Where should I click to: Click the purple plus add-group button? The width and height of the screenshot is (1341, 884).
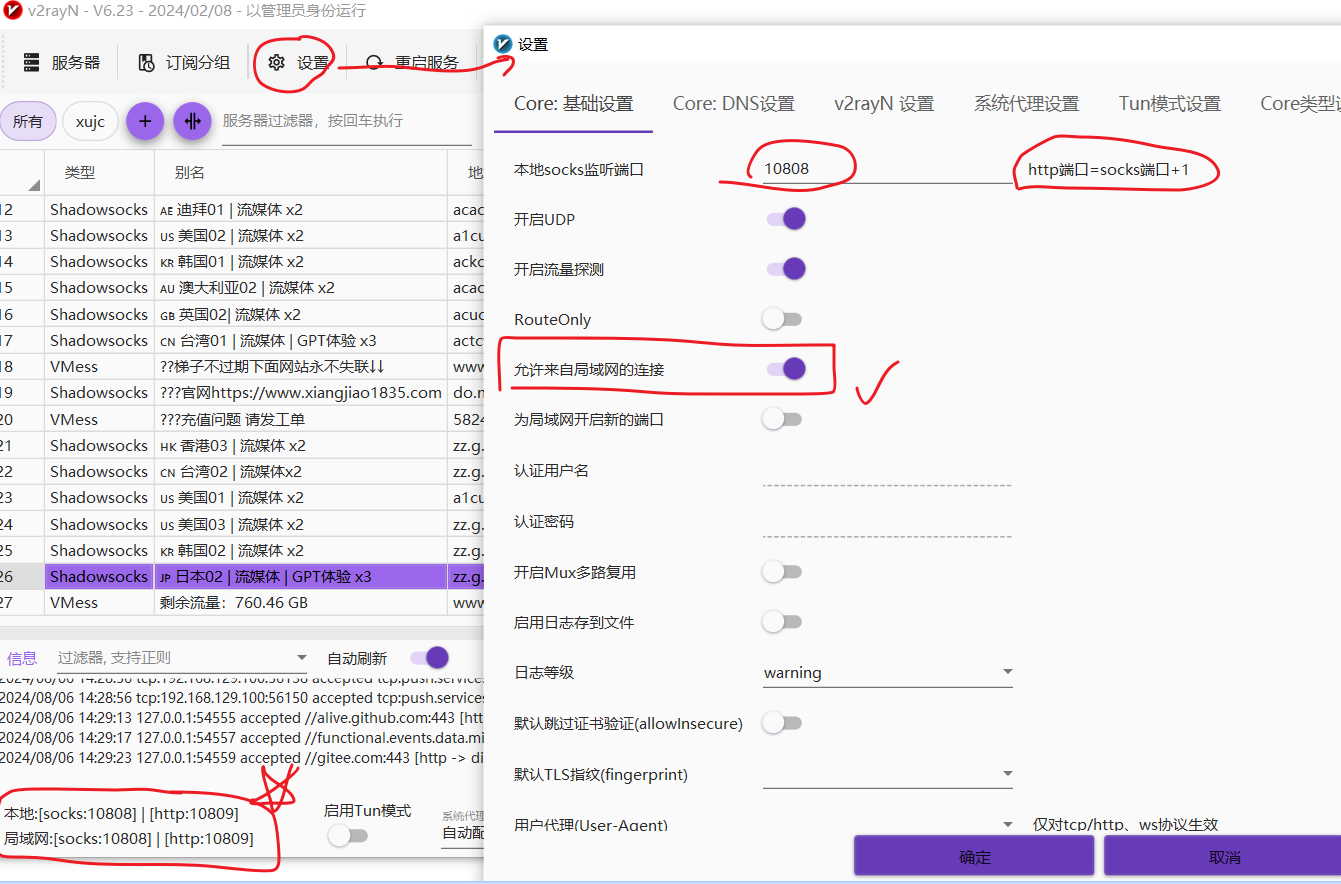(145, 121)
